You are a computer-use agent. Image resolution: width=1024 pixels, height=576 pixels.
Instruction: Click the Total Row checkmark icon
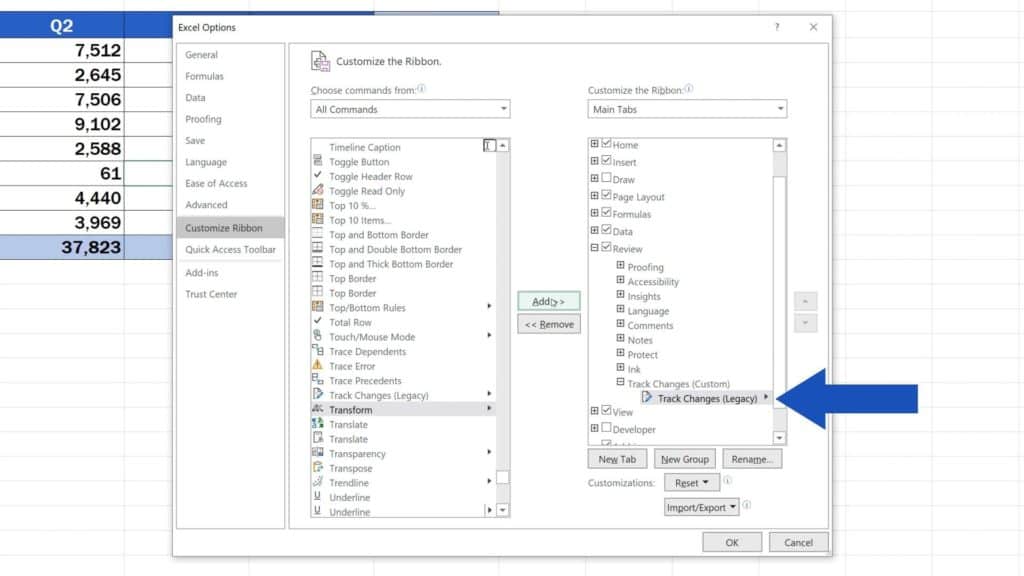tap(317, 321)
